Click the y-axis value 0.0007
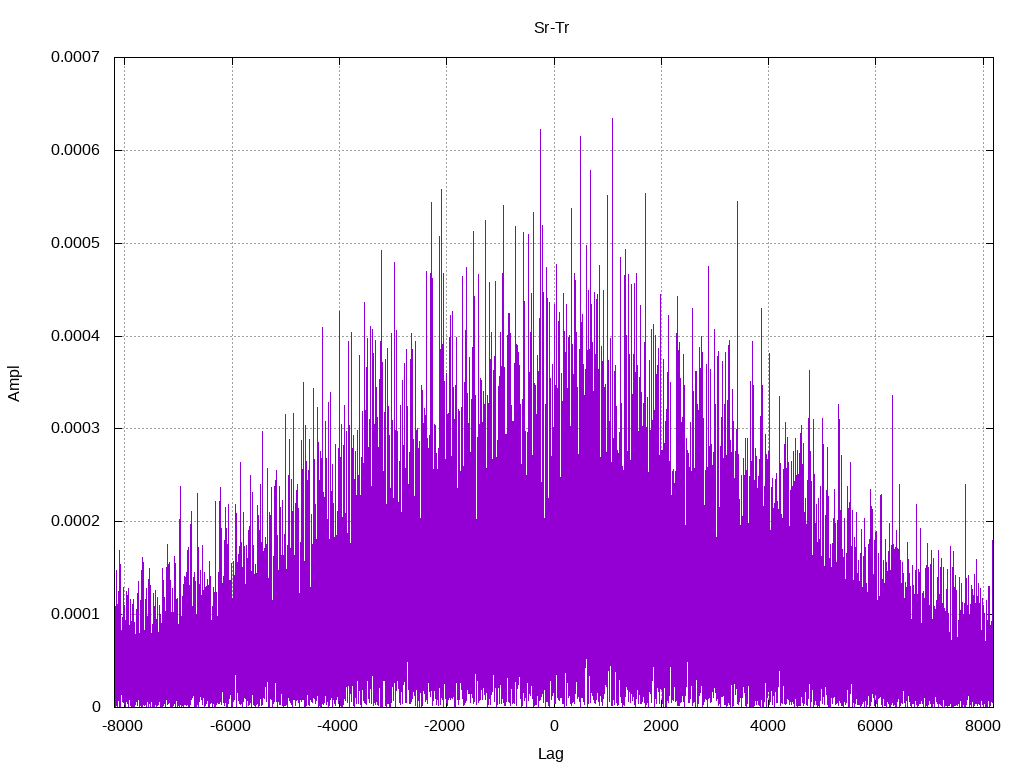This screenshot has width=1024, height=768. pyautogui.click(x=76, y=57)
